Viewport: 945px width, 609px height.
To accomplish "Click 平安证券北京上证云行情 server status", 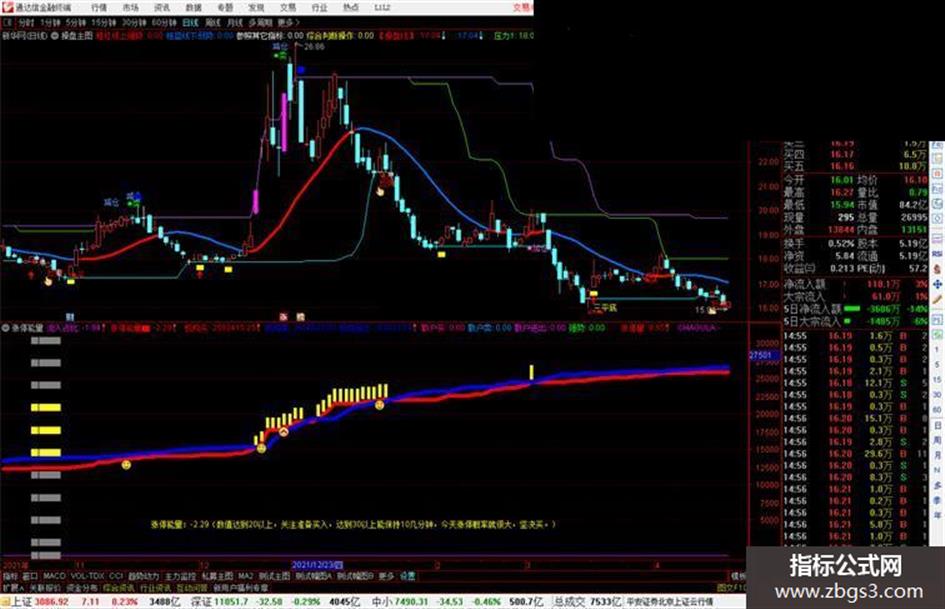I will coord(670,602).
